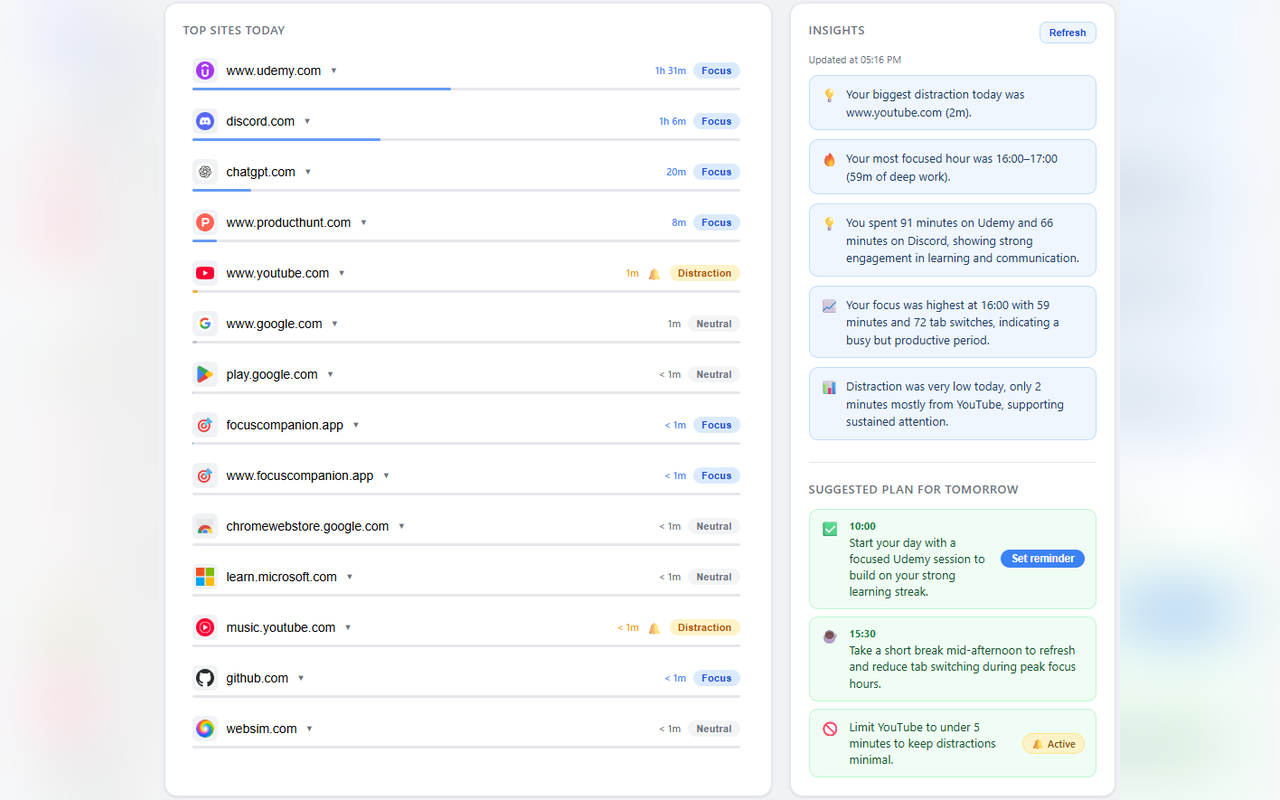
Task: Expand the github.com dropdown arrow
Action: click(x=301, y=678)
